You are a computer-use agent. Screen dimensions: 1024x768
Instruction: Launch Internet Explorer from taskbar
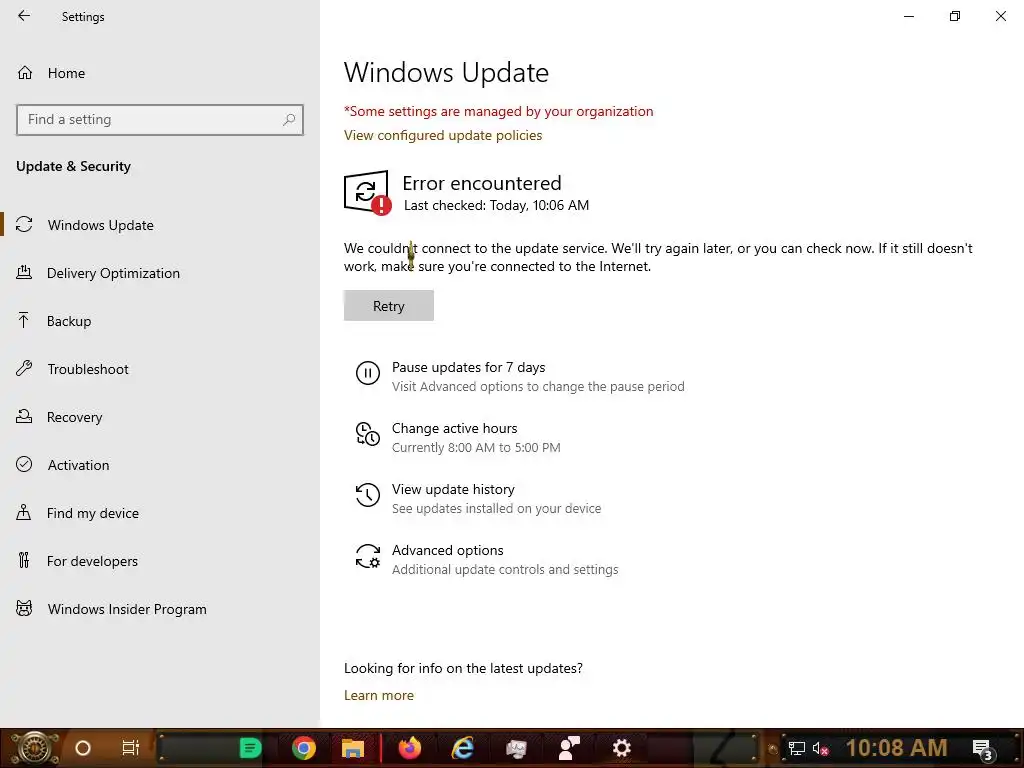point(463,748)
